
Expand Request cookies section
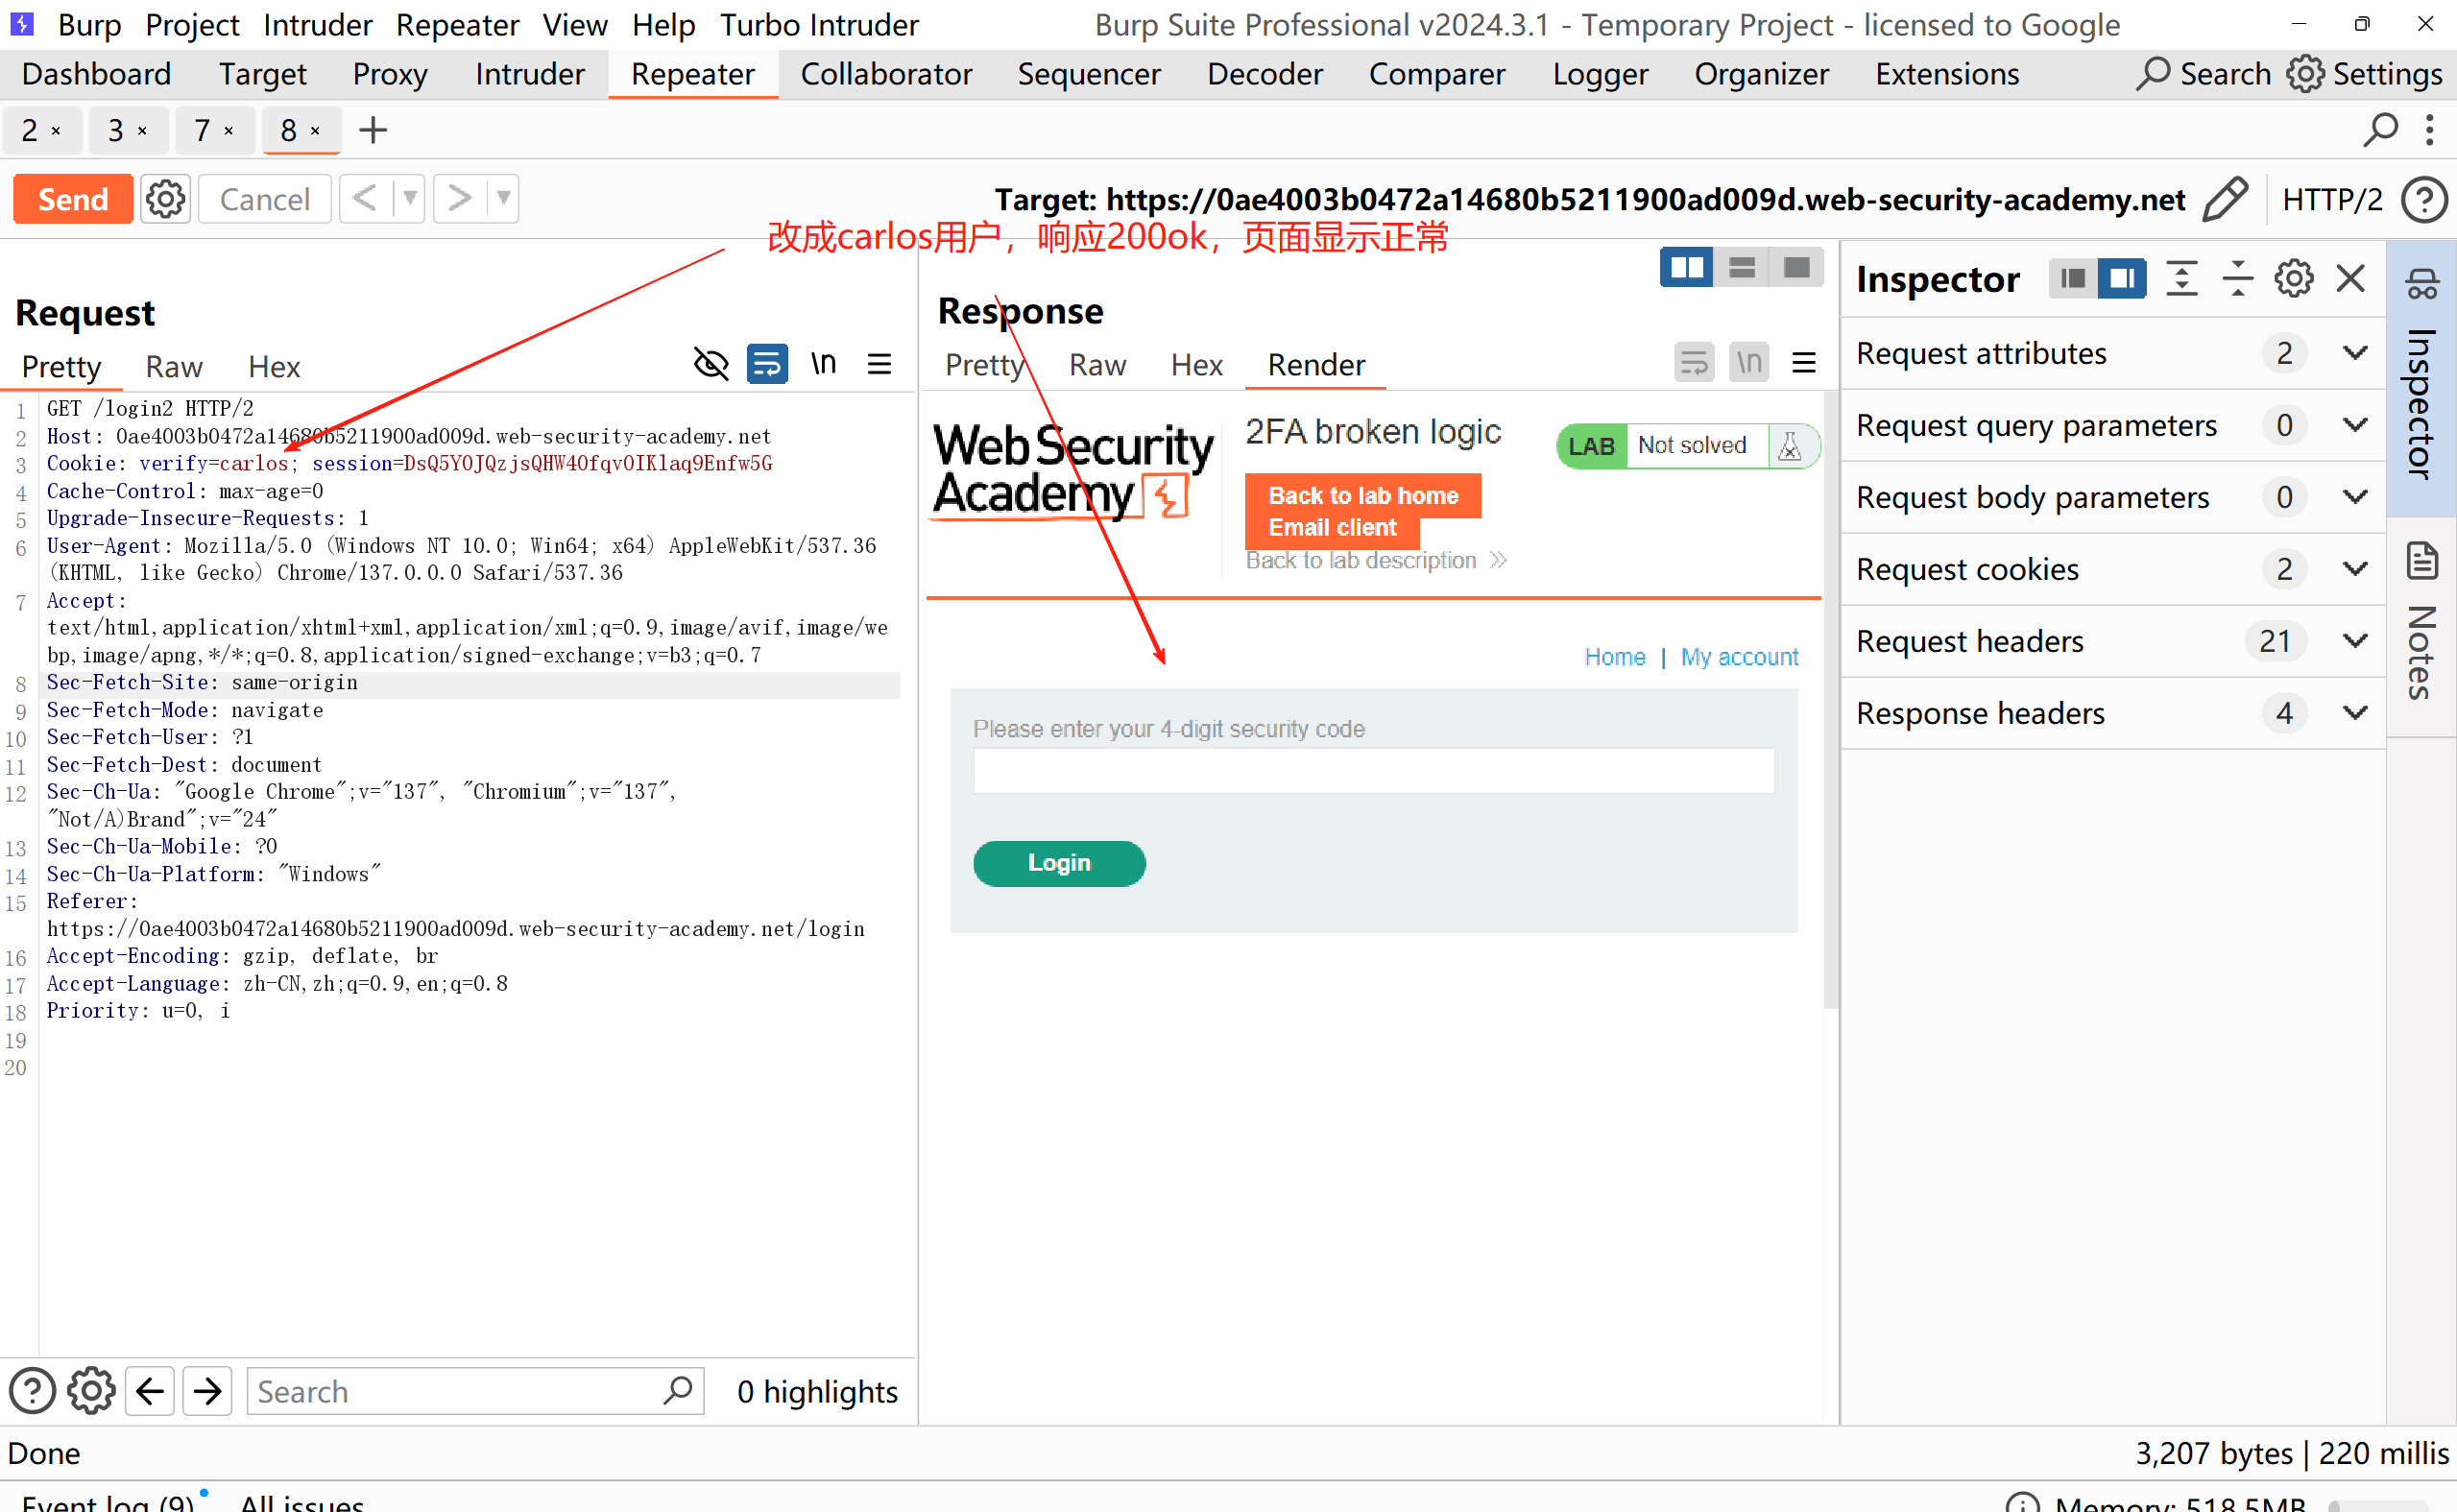(2355, 569)
